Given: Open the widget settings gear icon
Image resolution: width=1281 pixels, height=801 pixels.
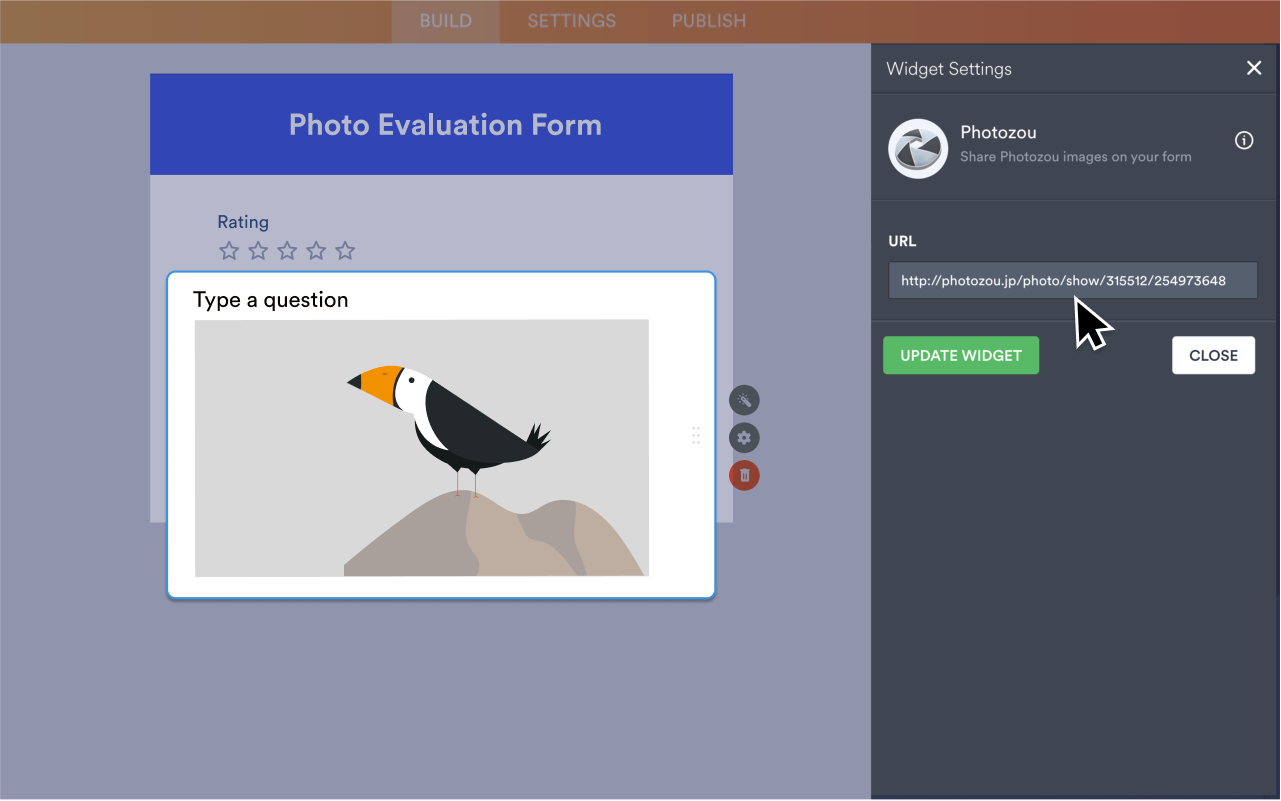Looking at the screenshot, I should click(744, 437).
